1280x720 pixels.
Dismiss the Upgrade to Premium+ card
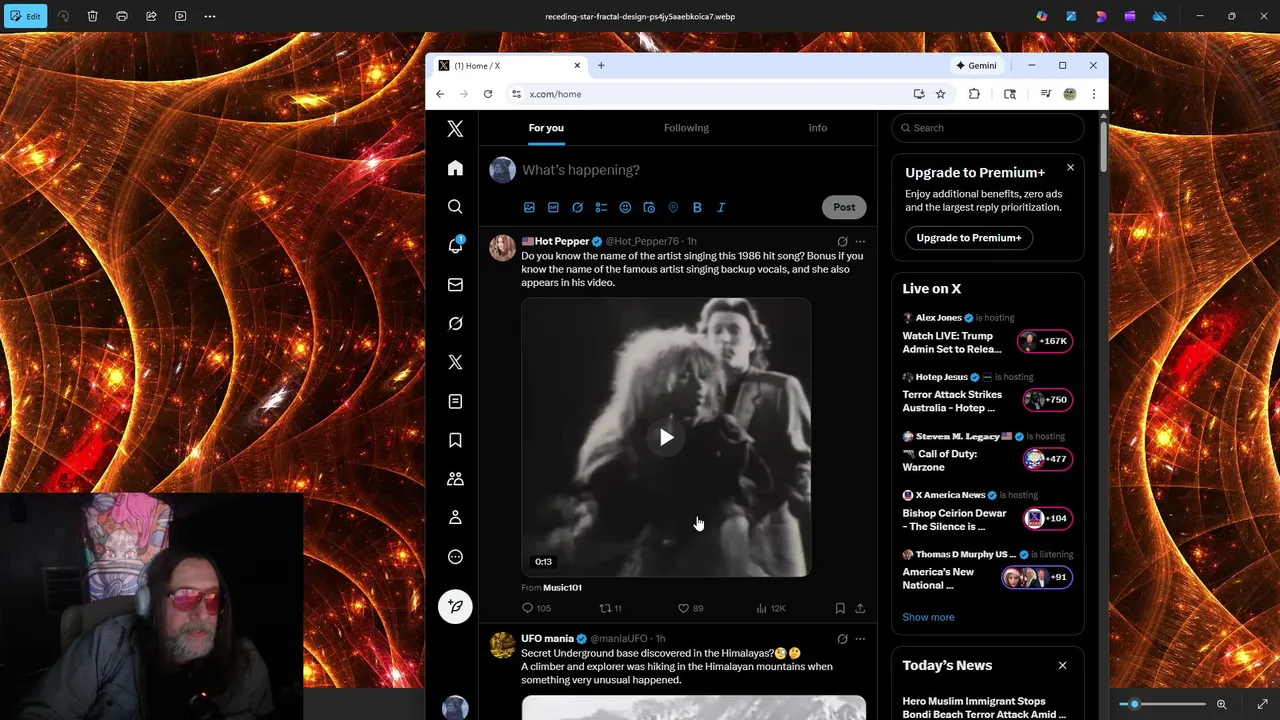tap(1070, 167)
